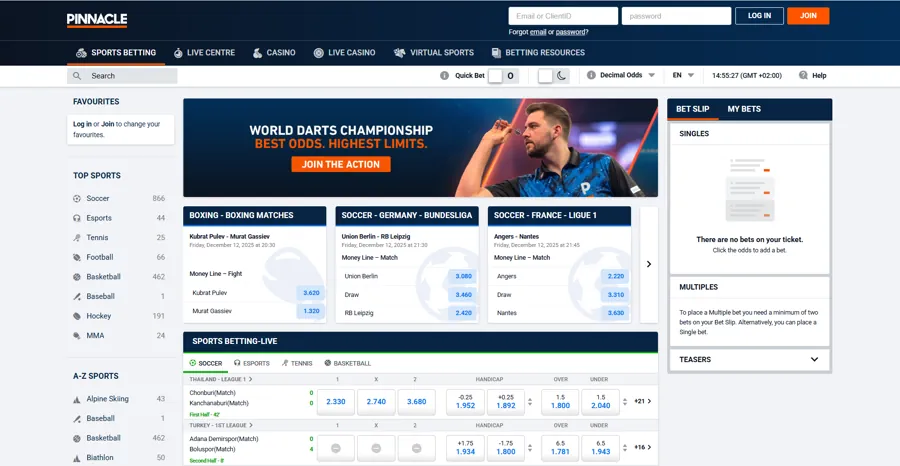This screenshot has width=900, height=466.
Task: Click the Virtual Sports icon
Action: (399, 53)
